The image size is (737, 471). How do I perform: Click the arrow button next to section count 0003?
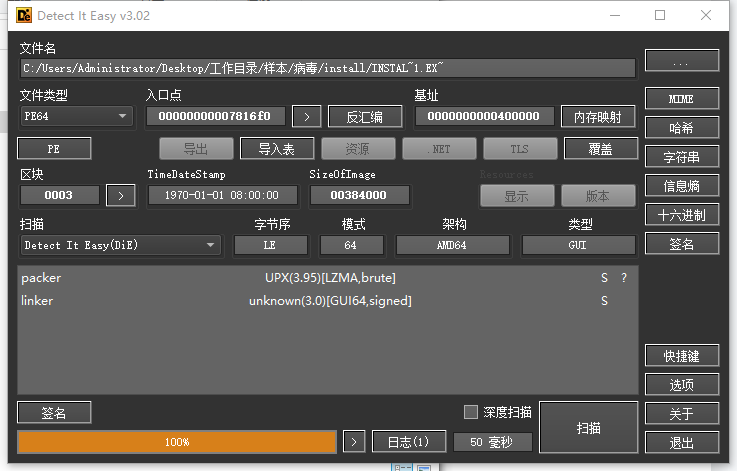[x=121, y=196]
